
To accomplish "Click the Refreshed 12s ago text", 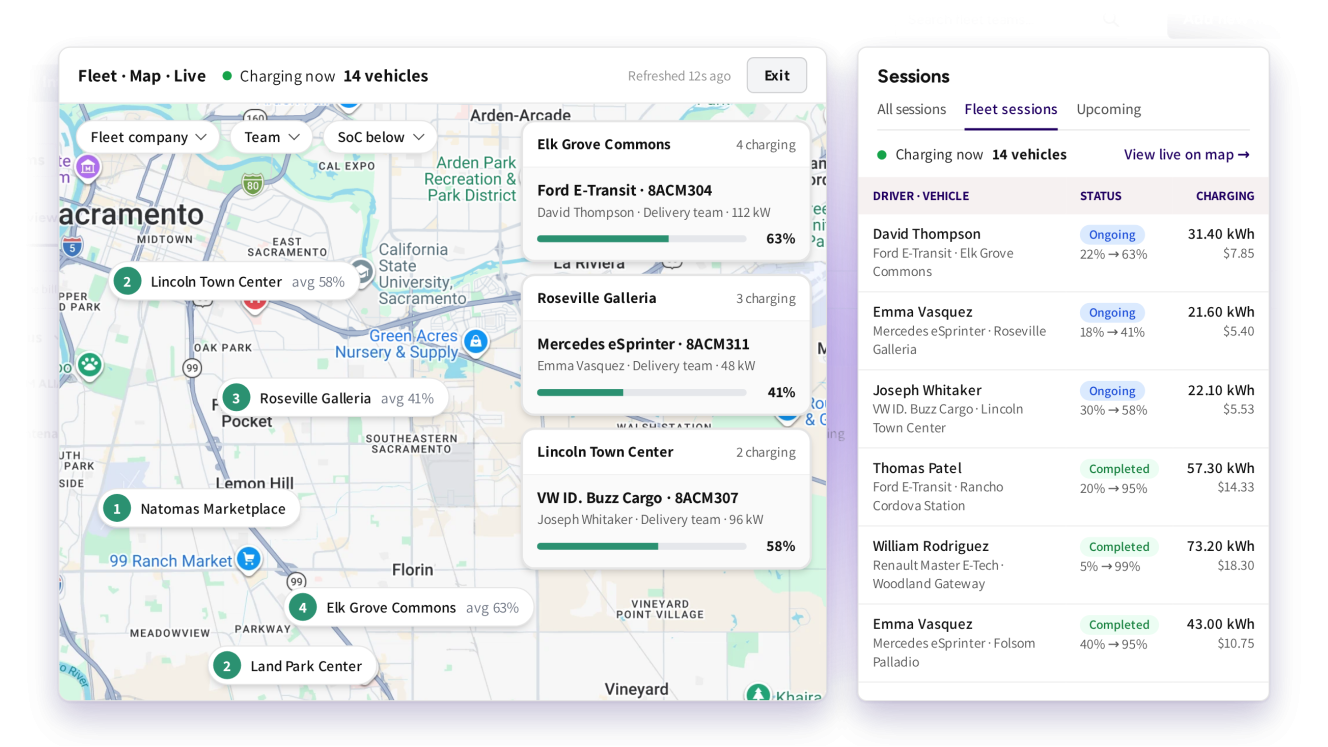I will 679,76.
